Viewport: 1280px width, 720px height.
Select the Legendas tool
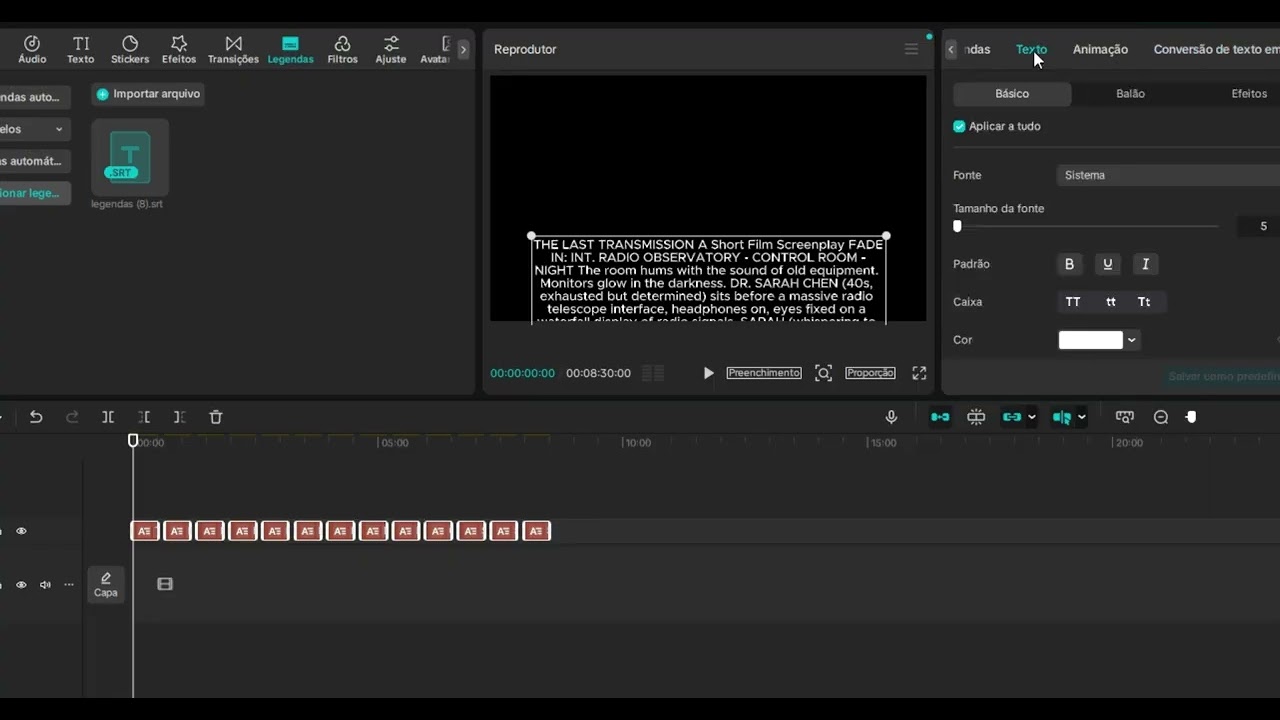click(290, 50)
